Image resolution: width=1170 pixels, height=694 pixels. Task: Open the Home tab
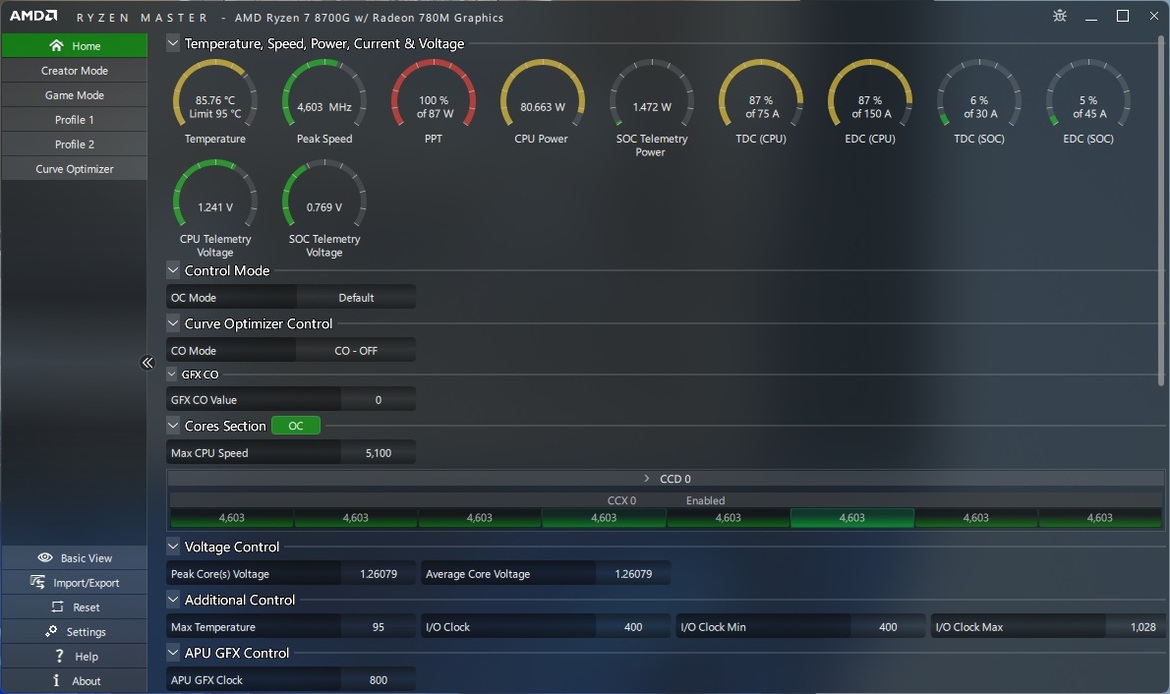tap(75, 46)
